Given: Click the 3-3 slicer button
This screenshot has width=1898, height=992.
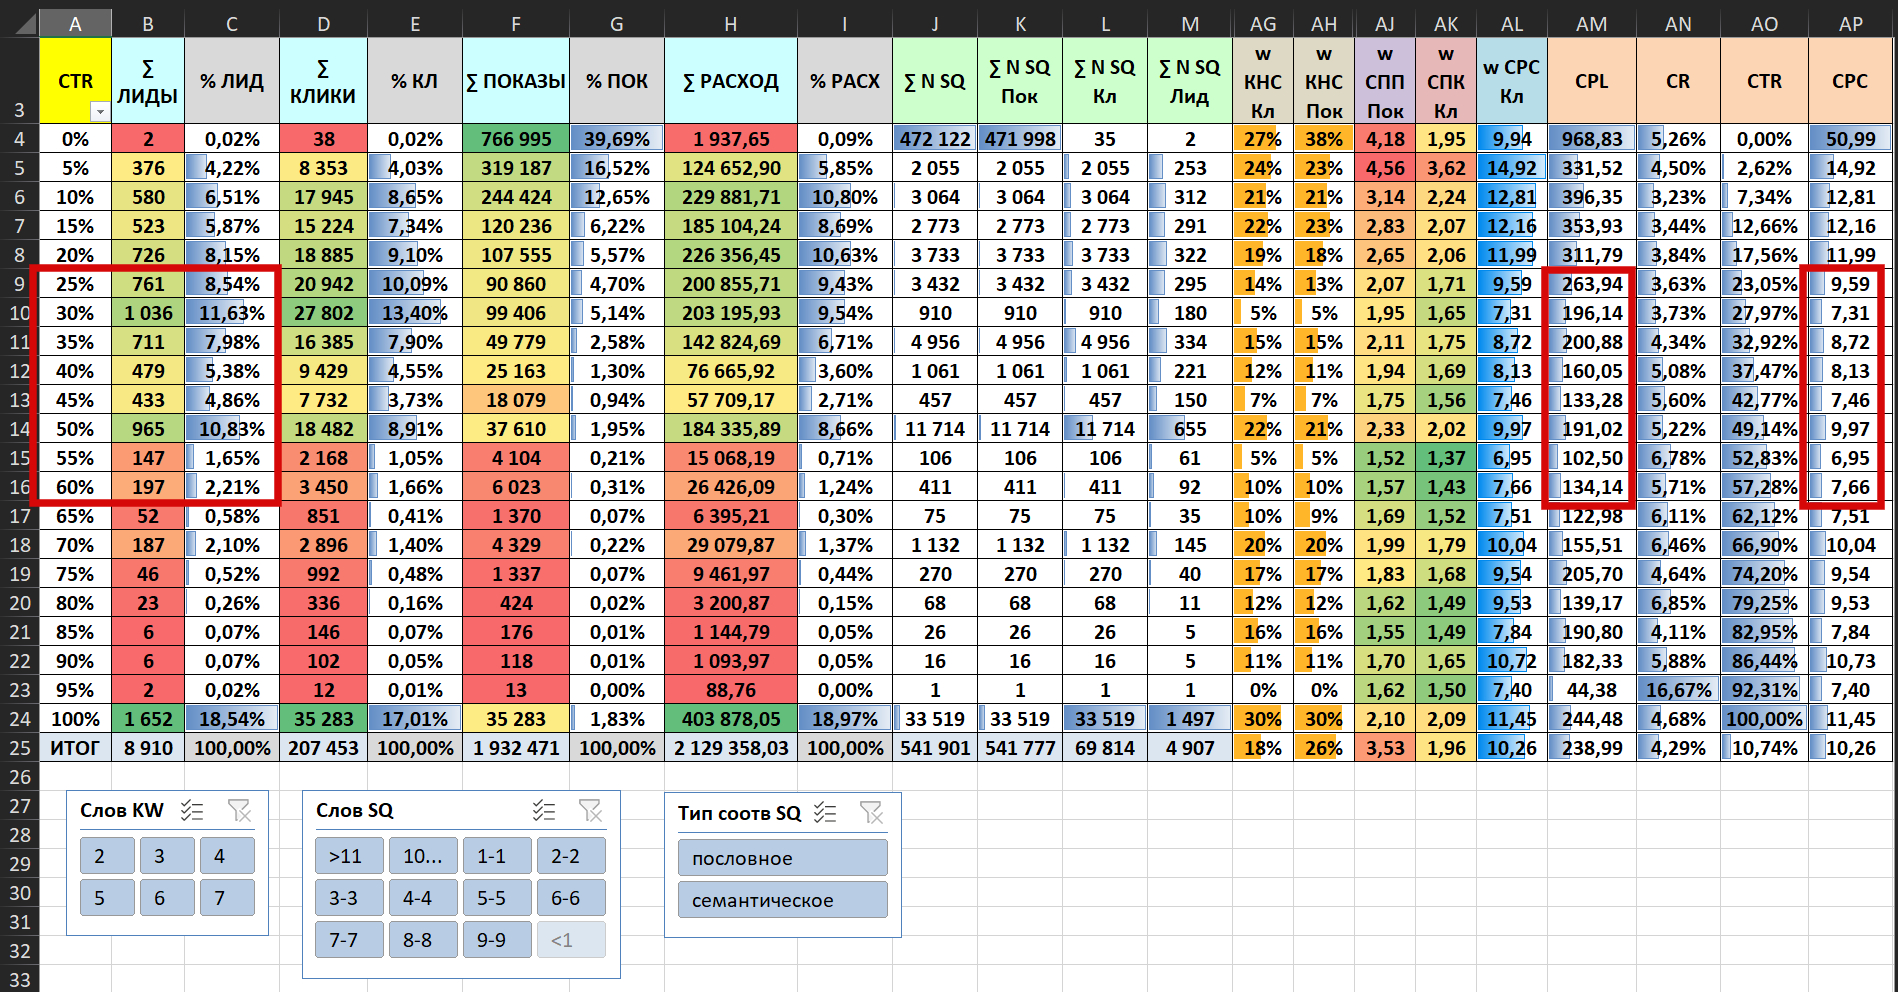Looking at the screenshot, I should (349, 898).
